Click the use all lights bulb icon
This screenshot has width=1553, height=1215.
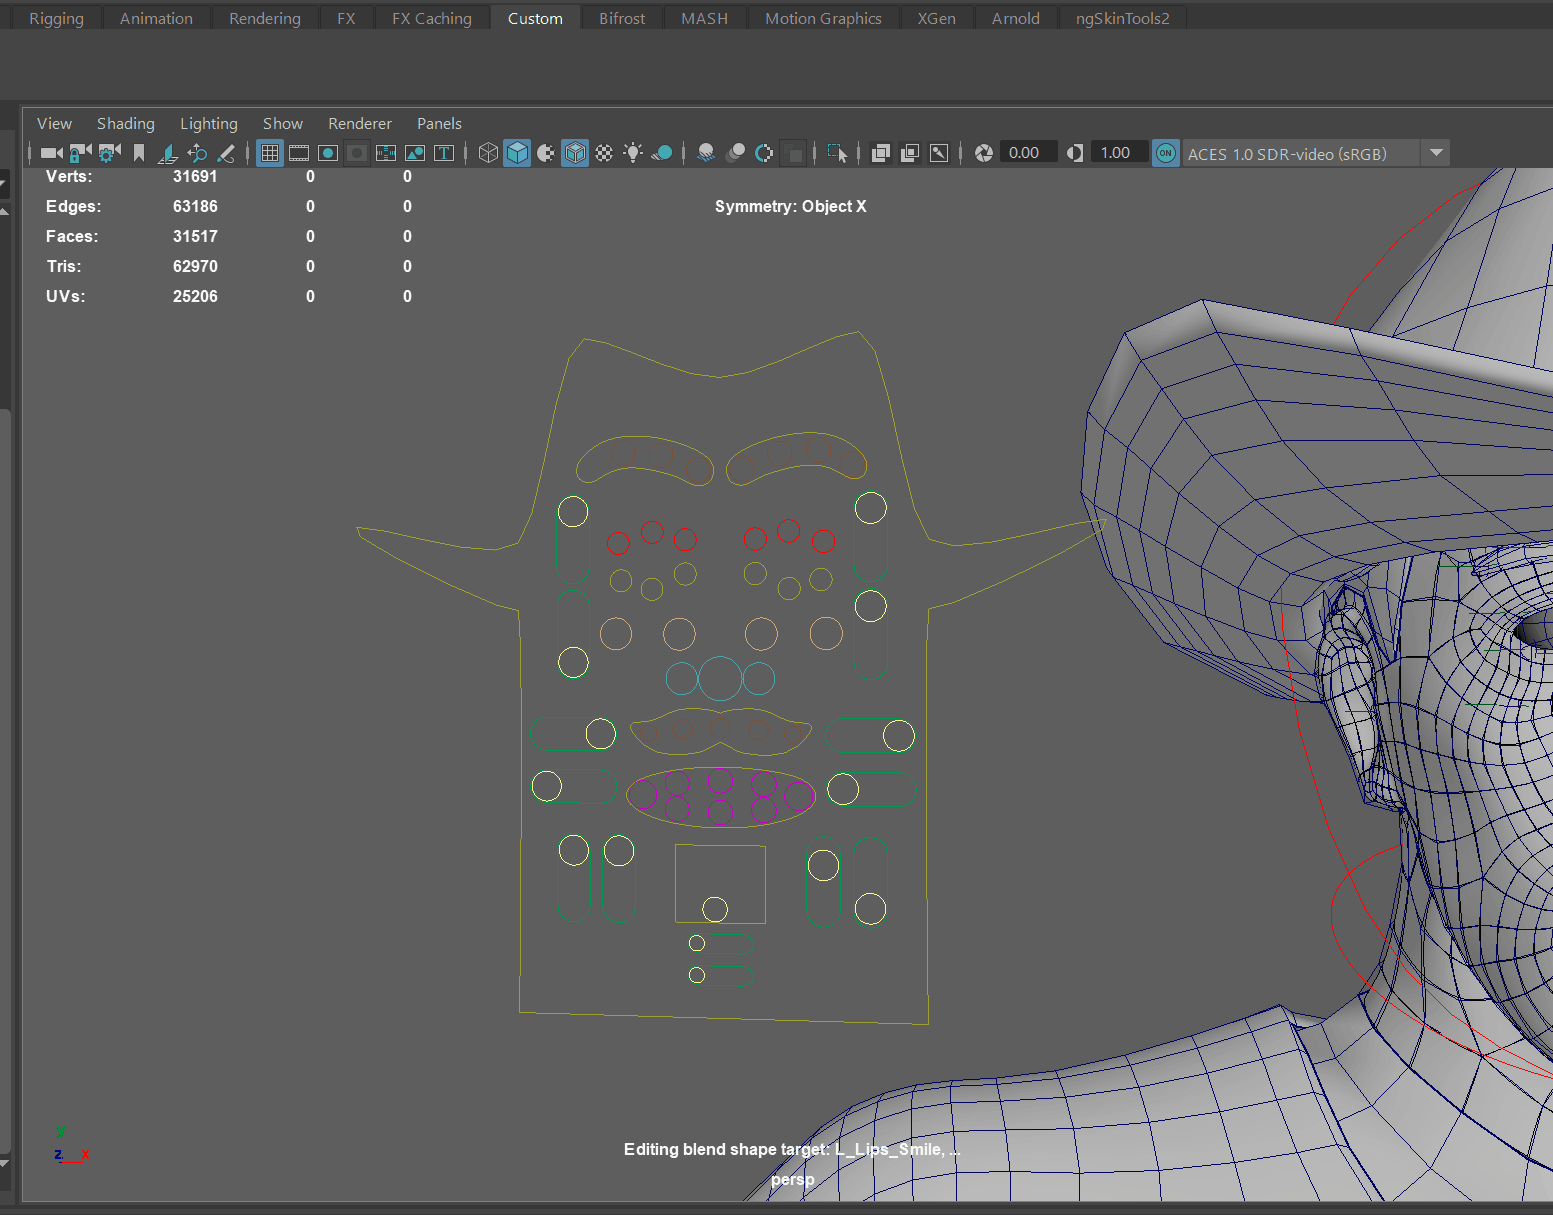coord(633,153)
